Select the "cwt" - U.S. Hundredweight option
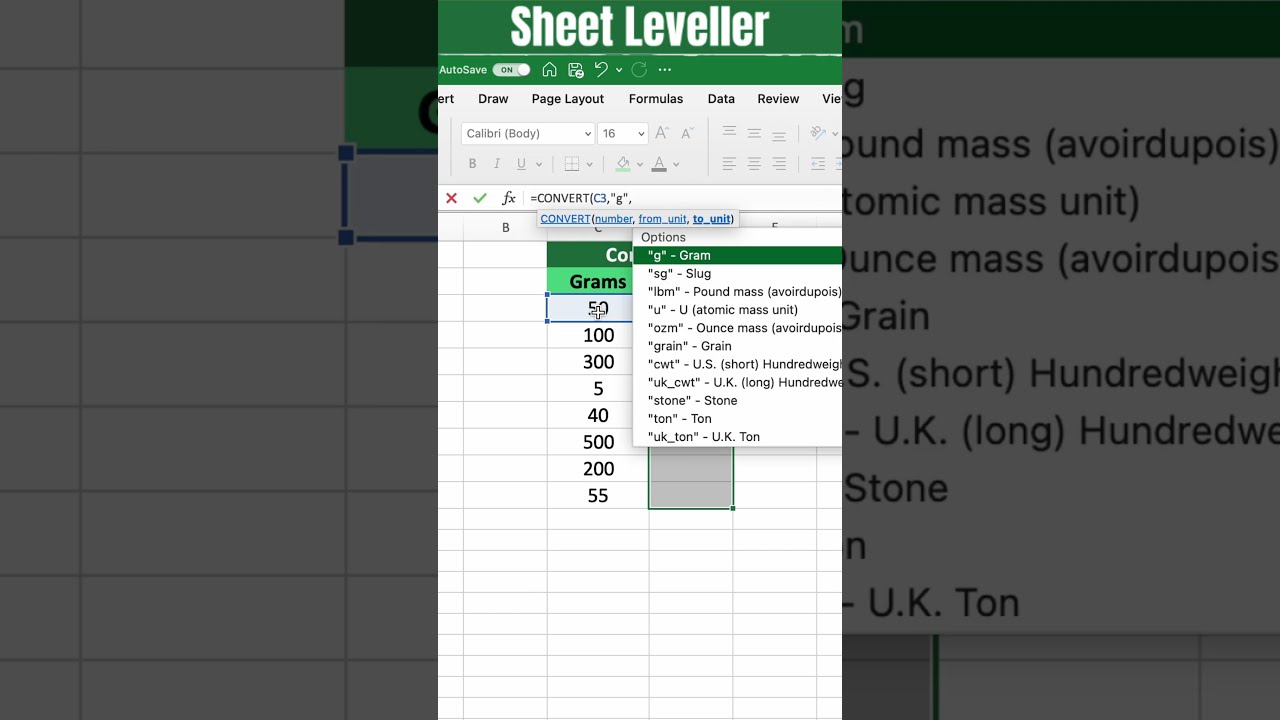This screenshot has height=720, width=1280. pyautogui.click(x=738, y=364)
